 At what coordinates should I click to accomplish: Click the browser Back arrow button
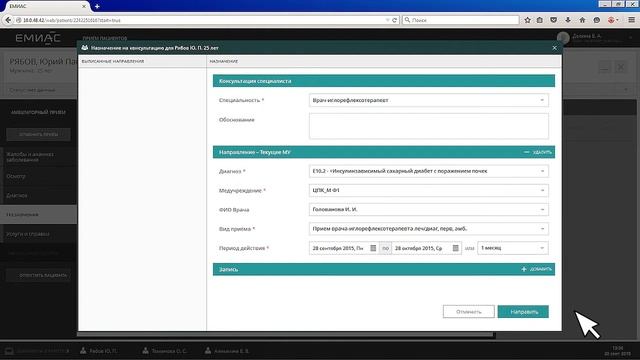8,20
